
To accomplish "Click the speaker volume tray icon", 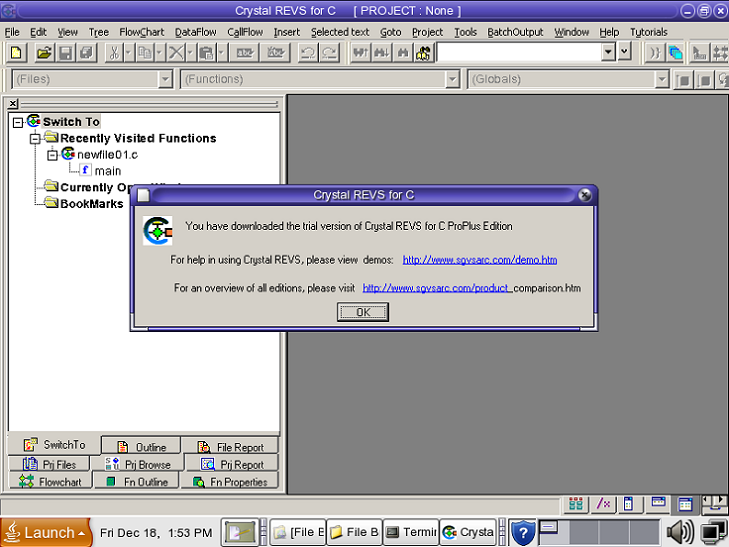I will [680, 532].
